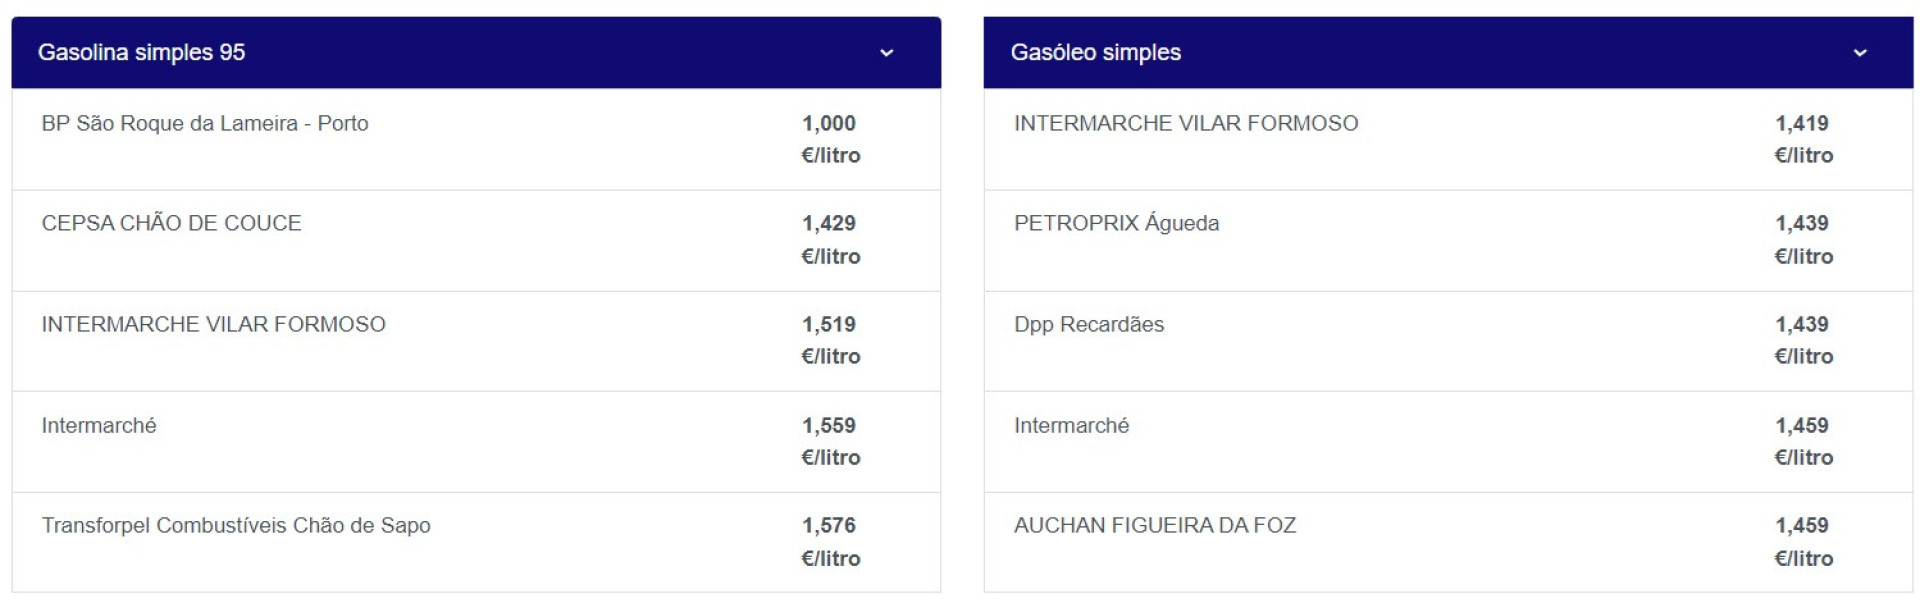
Task: Collapse the Gasolina simples 95 chevron
Action: (x=886, y=53)
